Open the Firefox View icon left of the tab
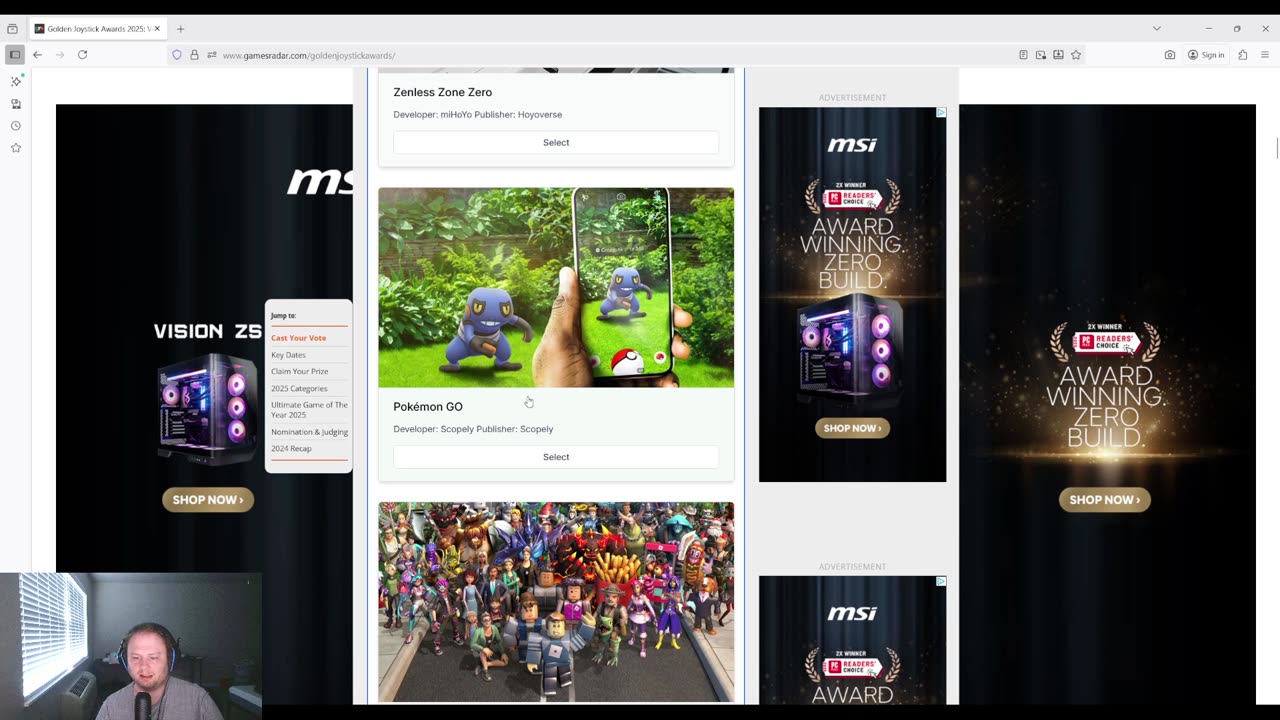Viewport: 1280px width, 720px height. [x=12, y=29]
